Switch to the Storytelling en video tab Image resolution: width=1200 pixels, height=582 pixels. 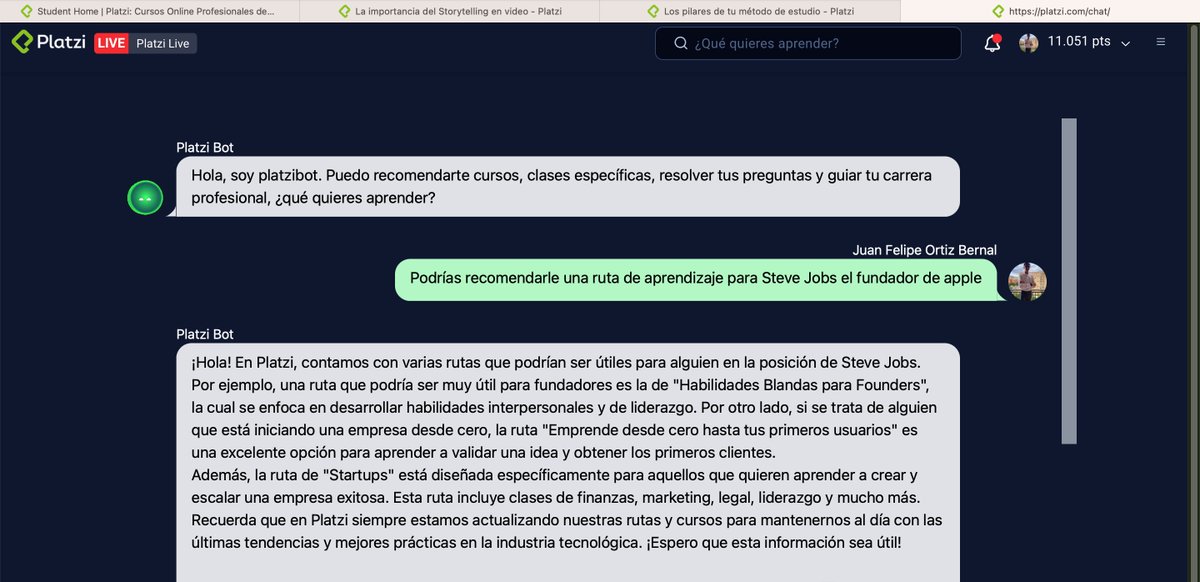(450, 11)
